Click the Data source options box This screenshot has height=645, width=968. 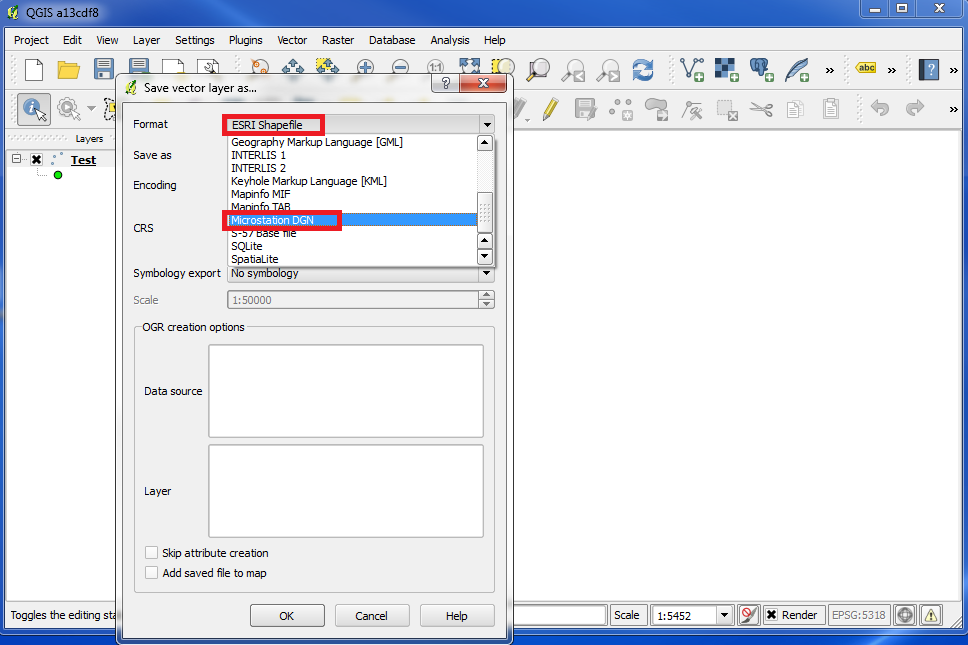(x=346, y=391)
